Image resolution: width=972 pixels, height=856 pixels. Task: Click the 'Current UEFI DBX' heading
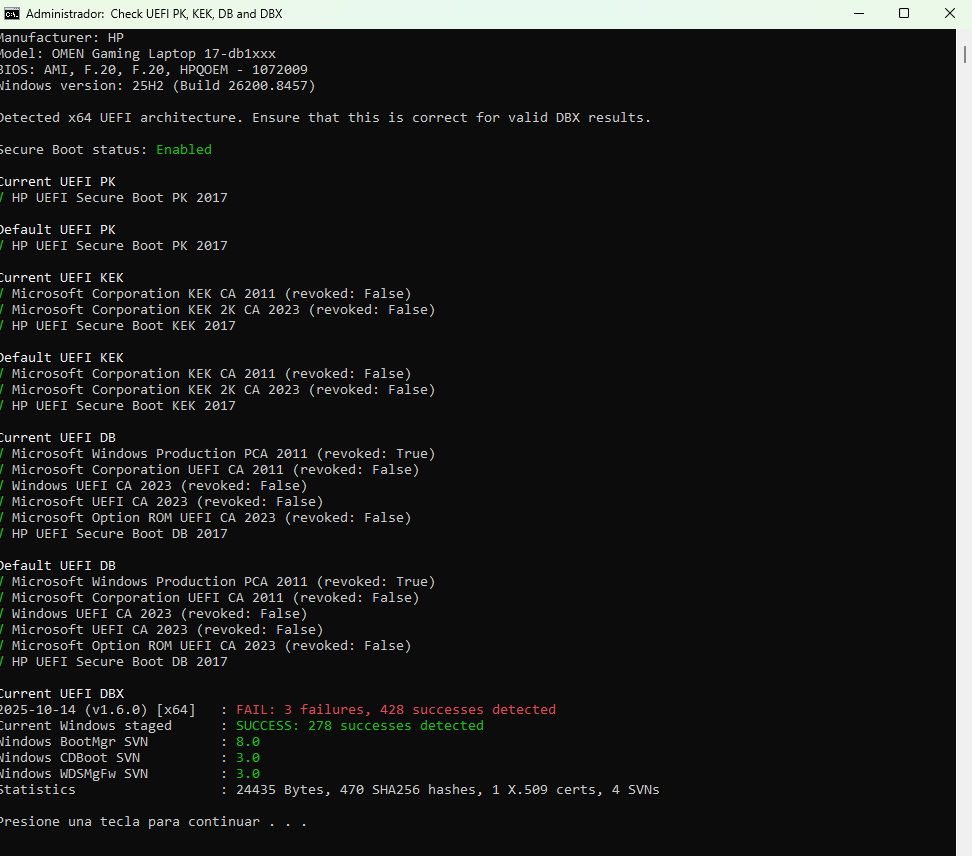(62, 694)
